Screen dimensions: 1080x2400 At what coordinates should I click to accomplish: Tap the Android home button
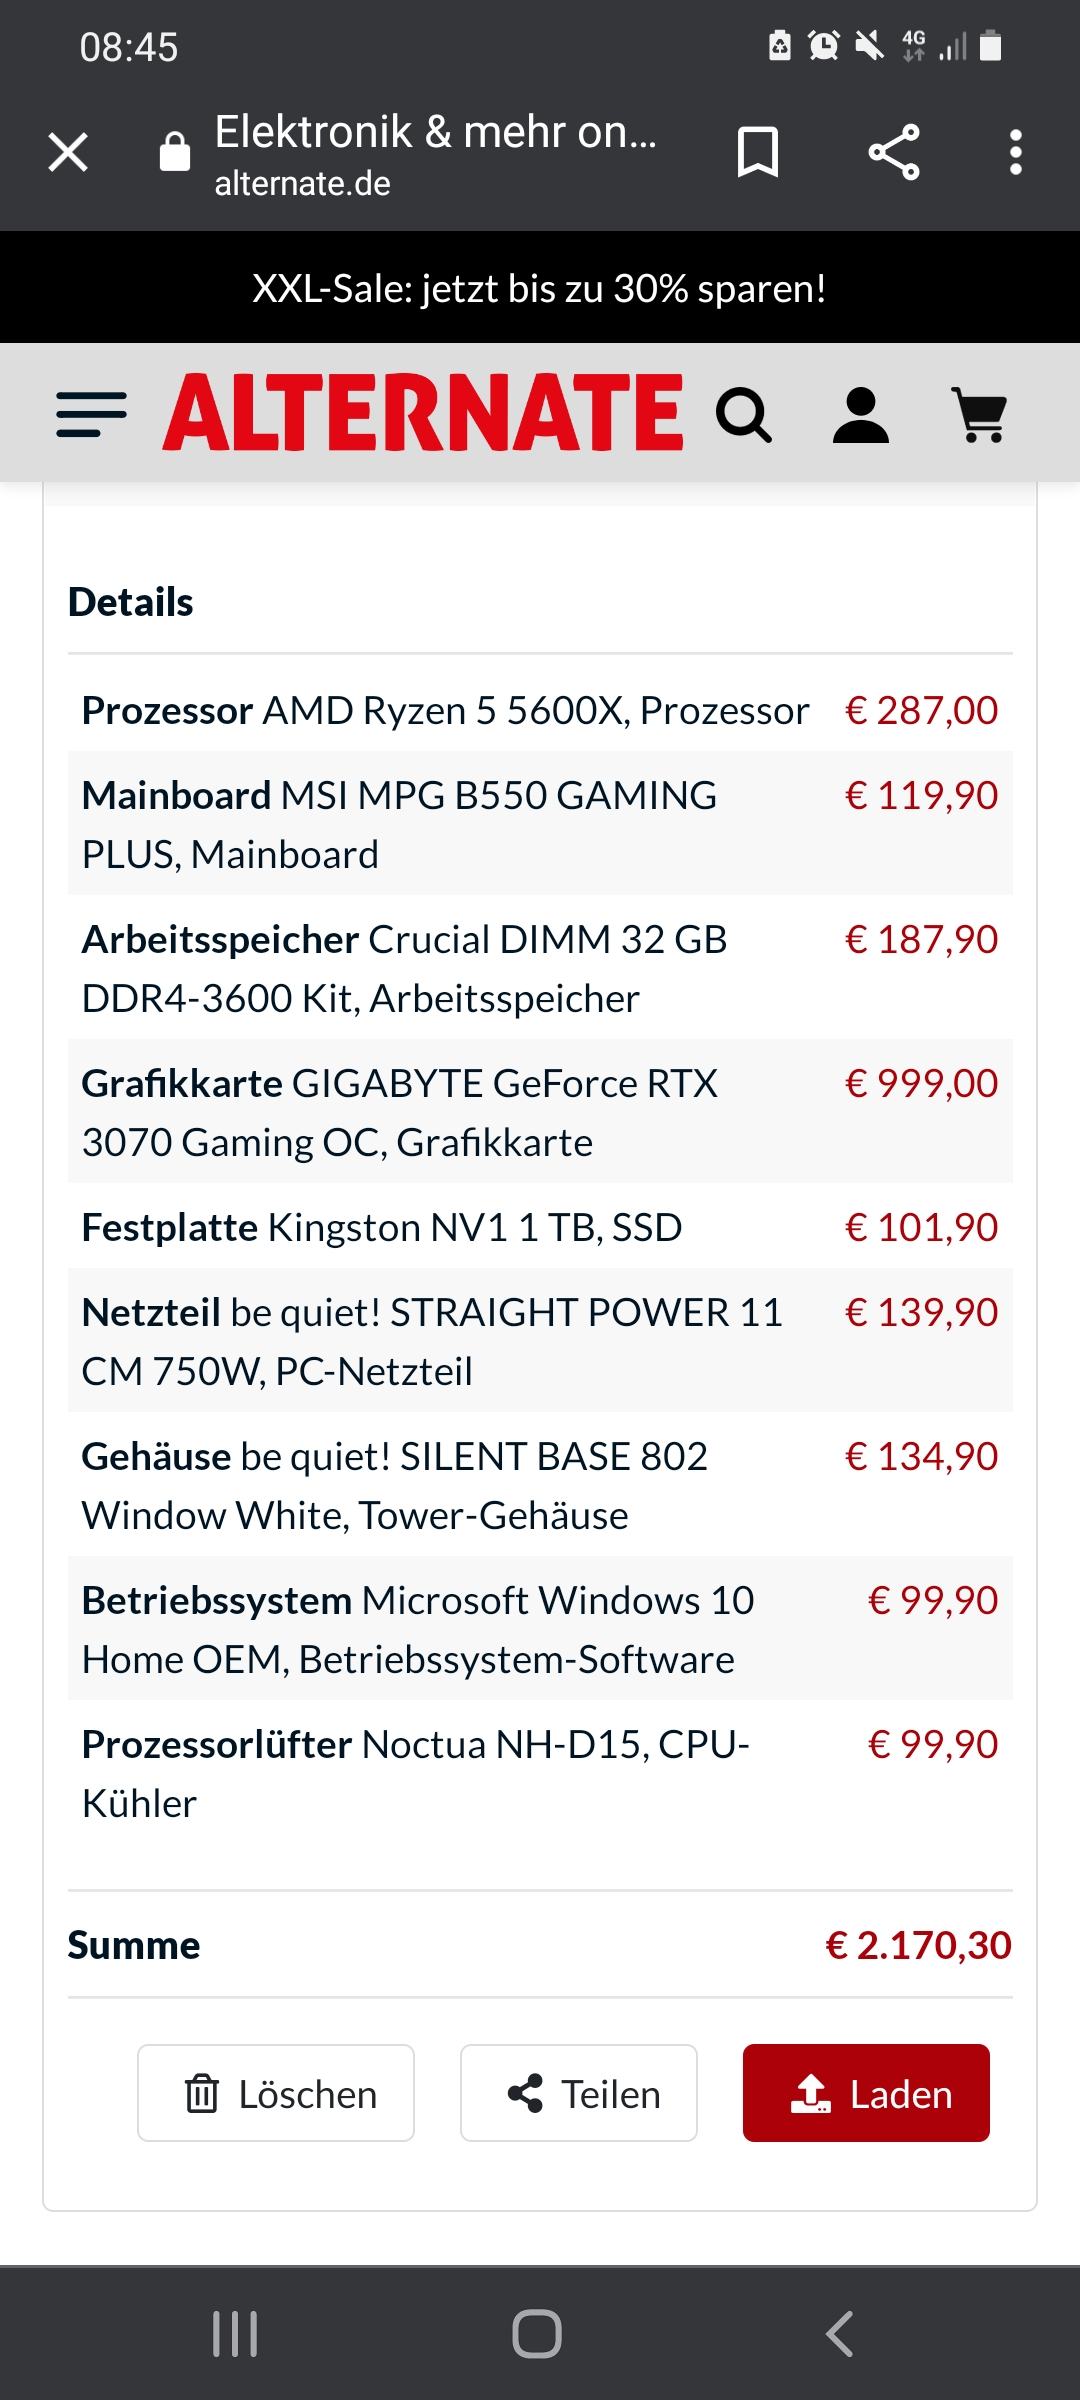click(537, 2334)
